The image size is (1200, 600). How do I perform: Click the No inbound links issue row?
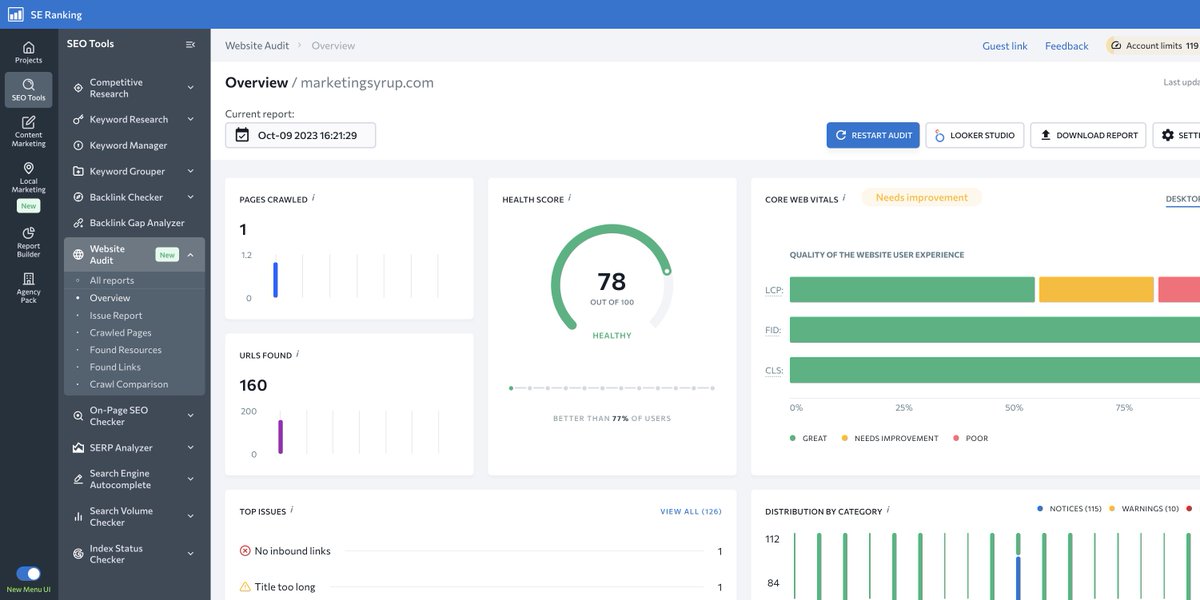coord(481,551)
